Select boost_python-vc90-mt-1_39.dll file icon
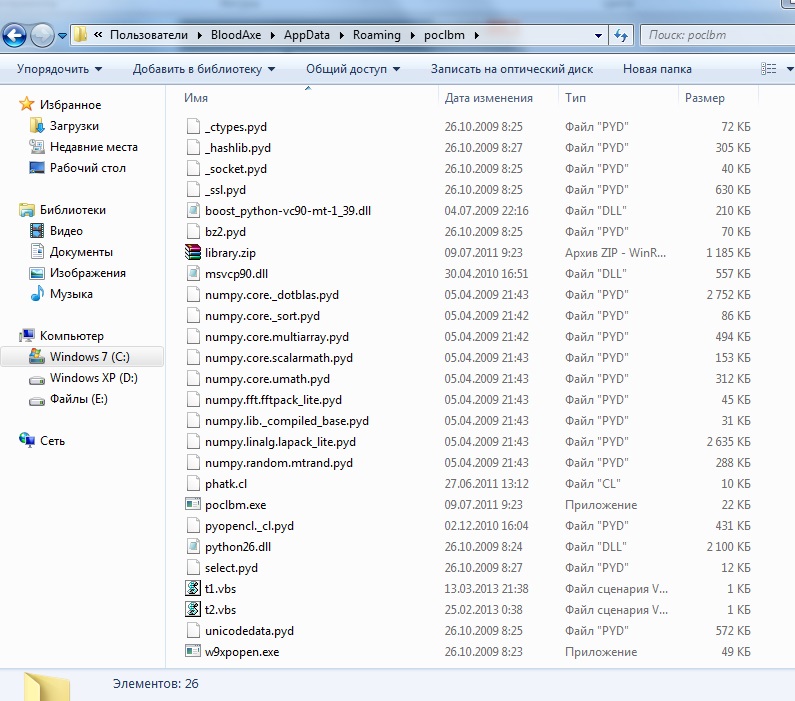 coord(193,210)
